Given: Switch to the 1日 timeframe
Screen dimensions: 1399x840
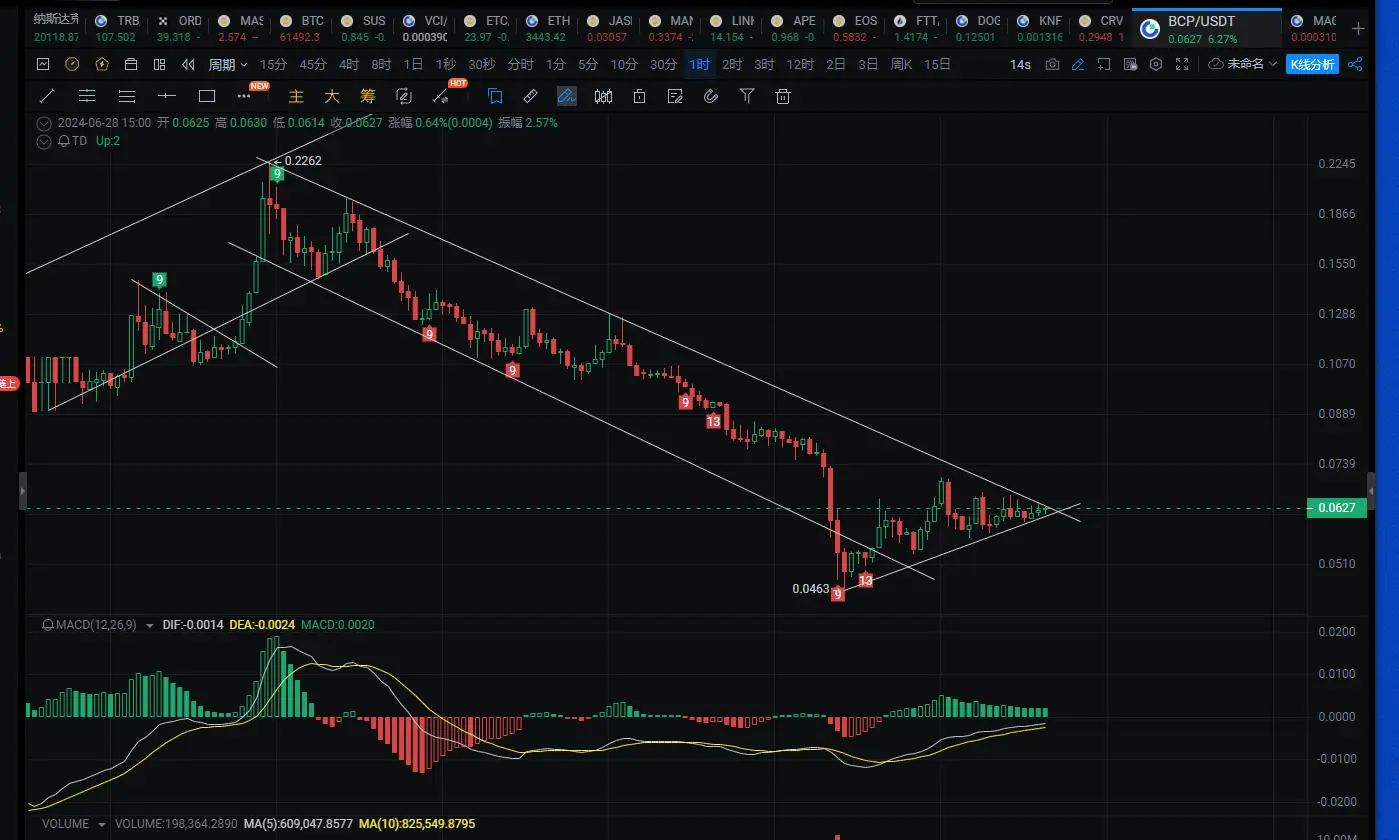Looking at the screenshot, I should [x=413, y=65].
